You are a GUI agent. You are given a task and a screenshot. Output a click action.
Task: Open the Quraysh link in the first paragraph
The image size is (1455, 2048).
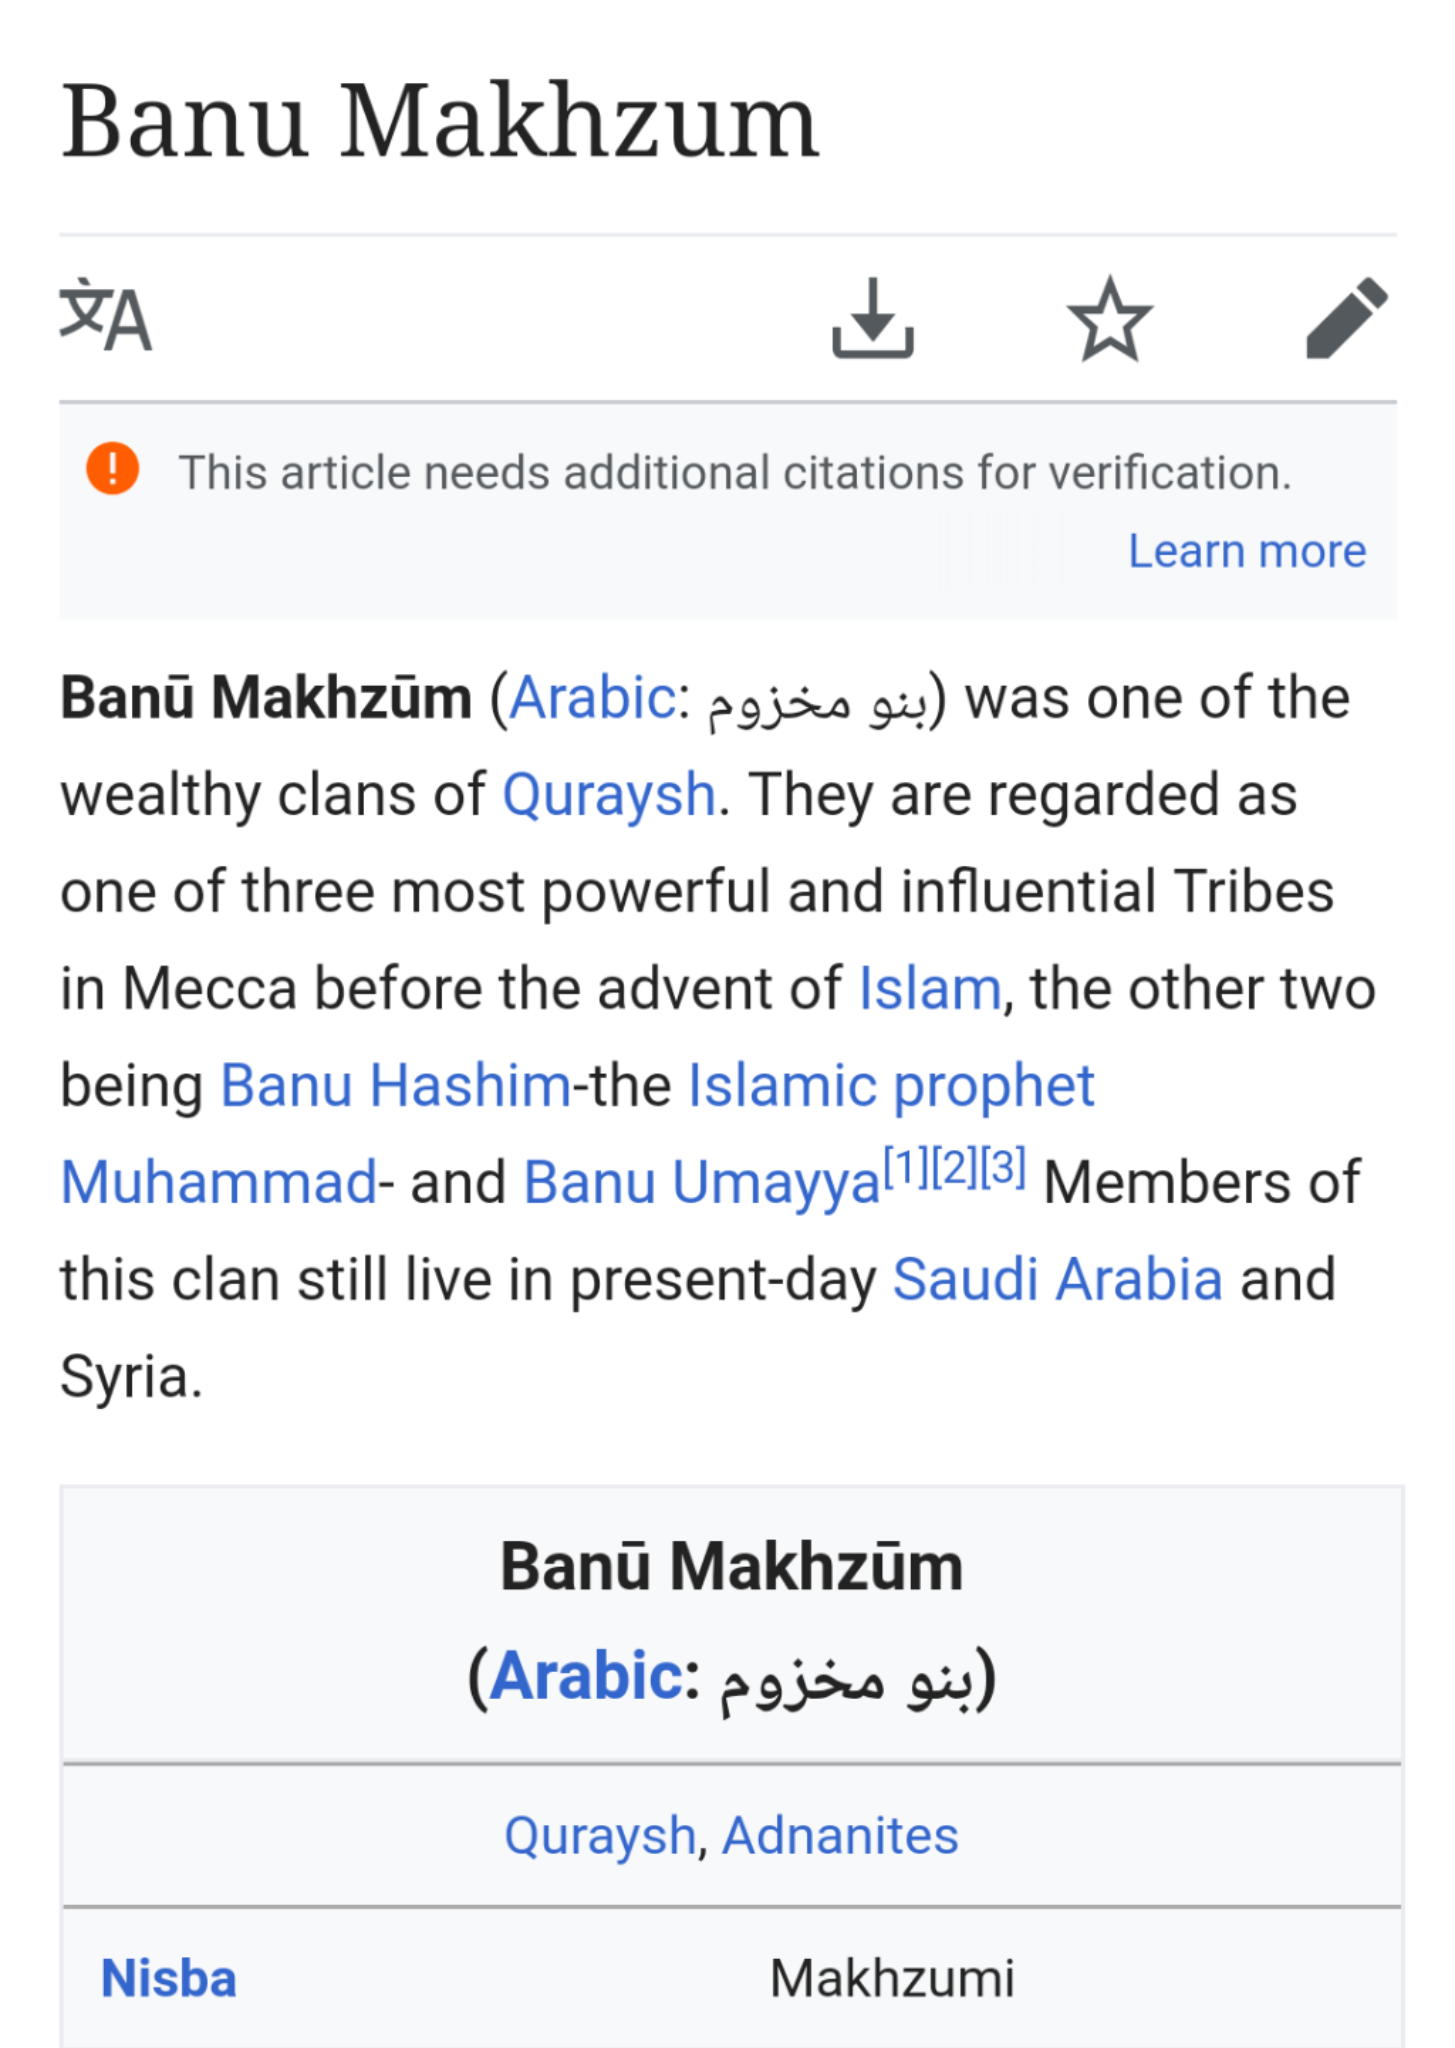click(608, 795)
